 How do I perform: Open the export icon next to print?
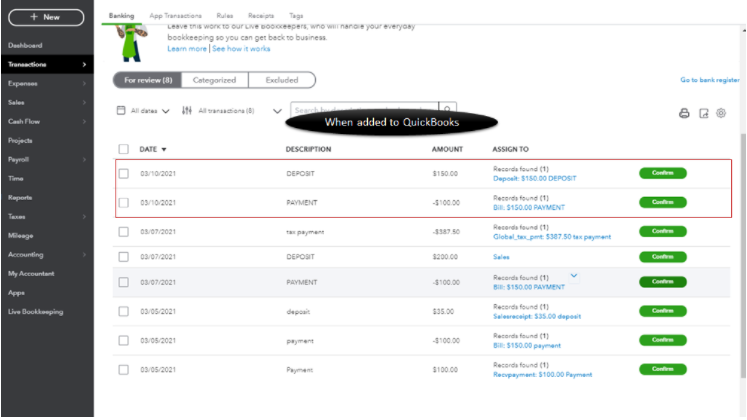[x=703, y=113]
